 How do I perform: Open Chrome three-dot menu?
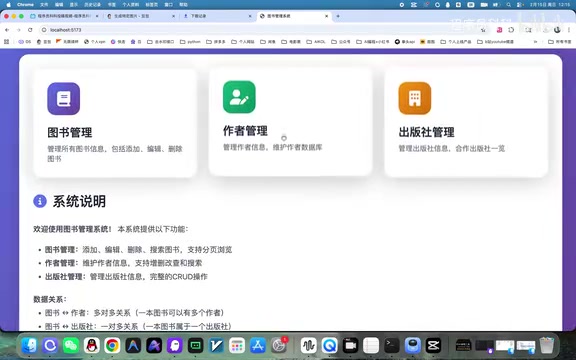pos(569,30)
